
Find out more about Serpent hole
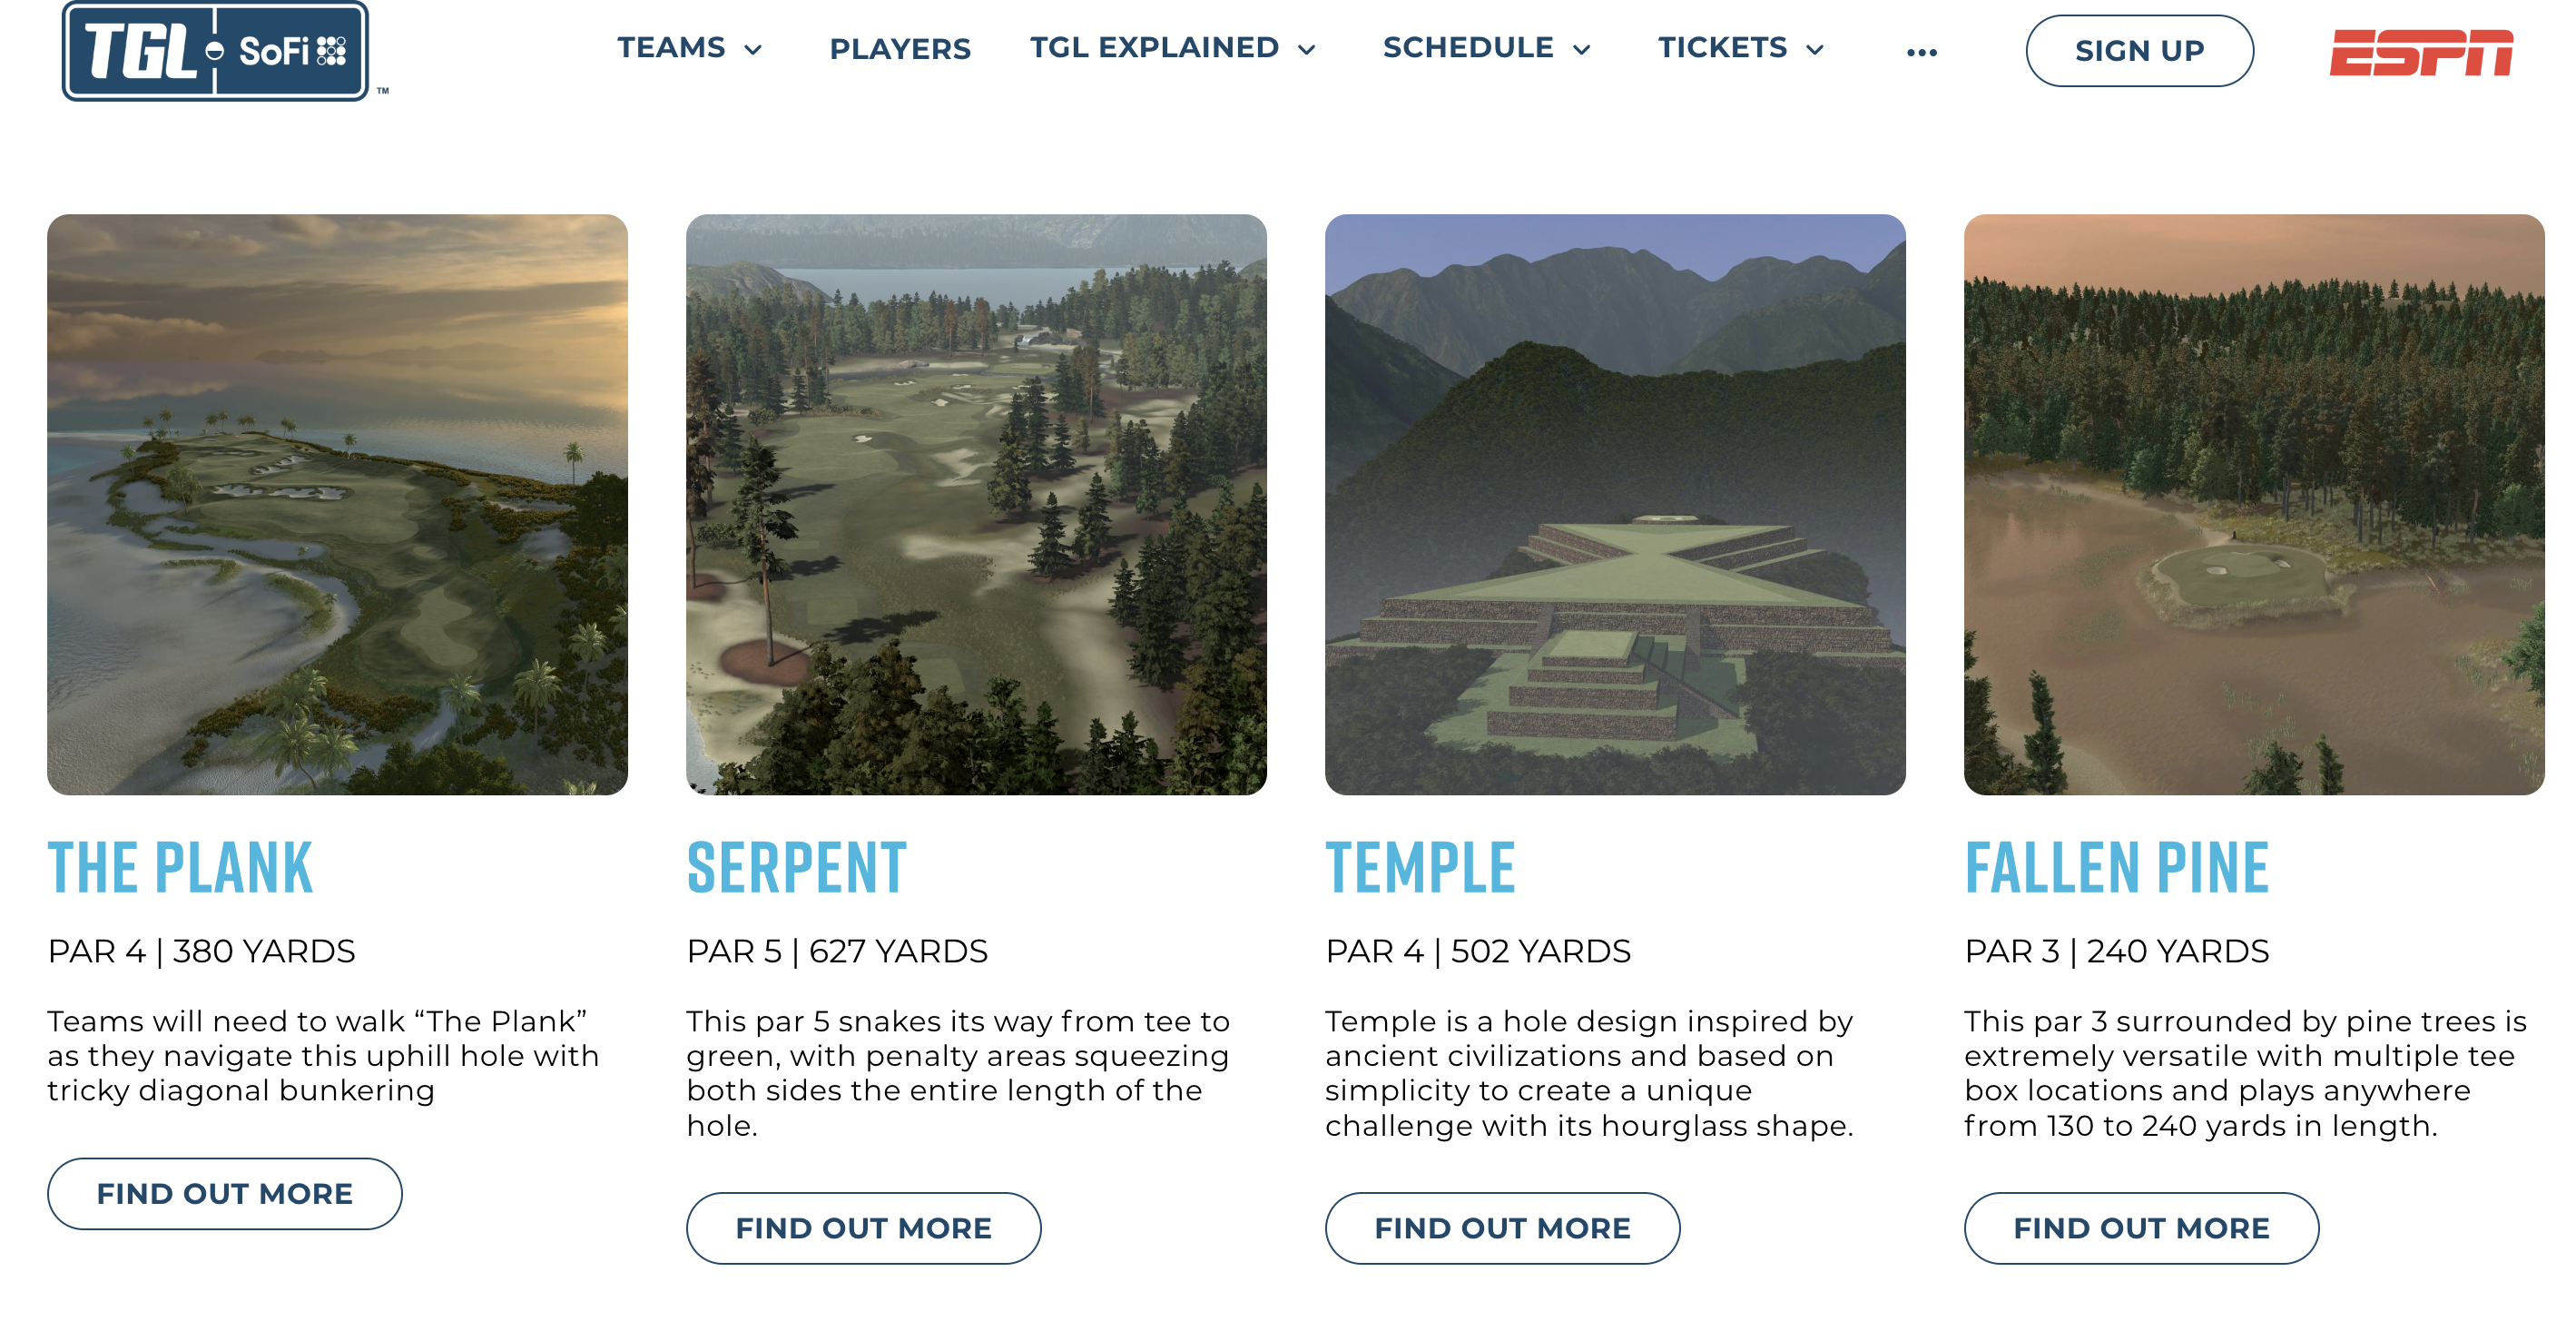coord(863,1228)
